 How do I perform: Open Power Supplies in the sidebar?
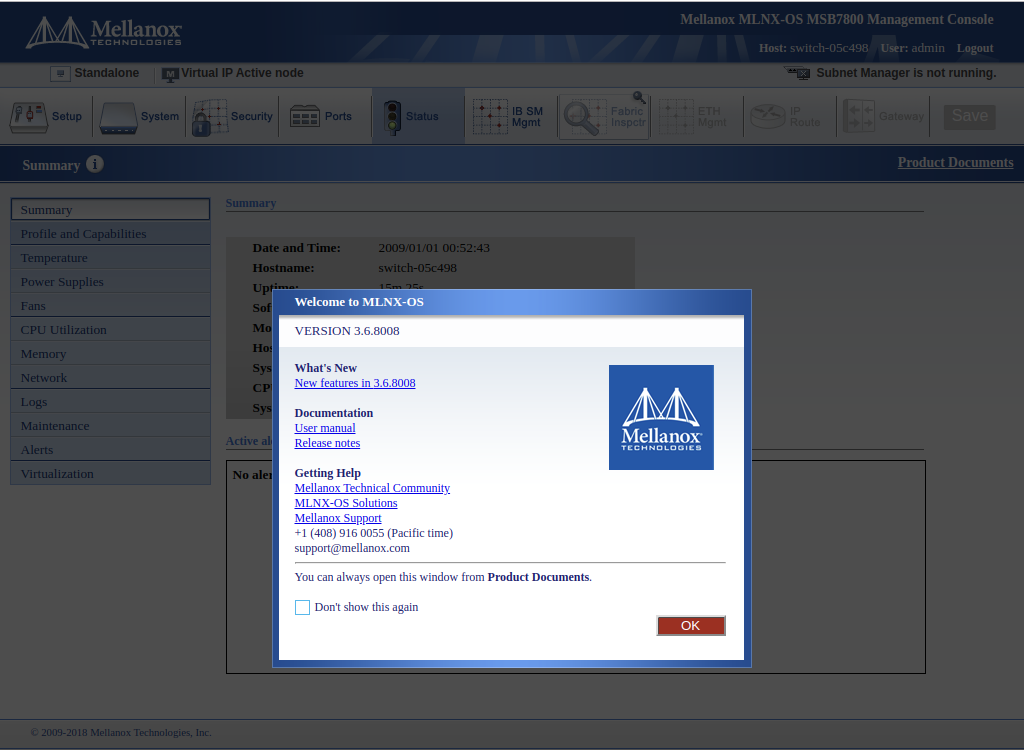coord(110,282)
